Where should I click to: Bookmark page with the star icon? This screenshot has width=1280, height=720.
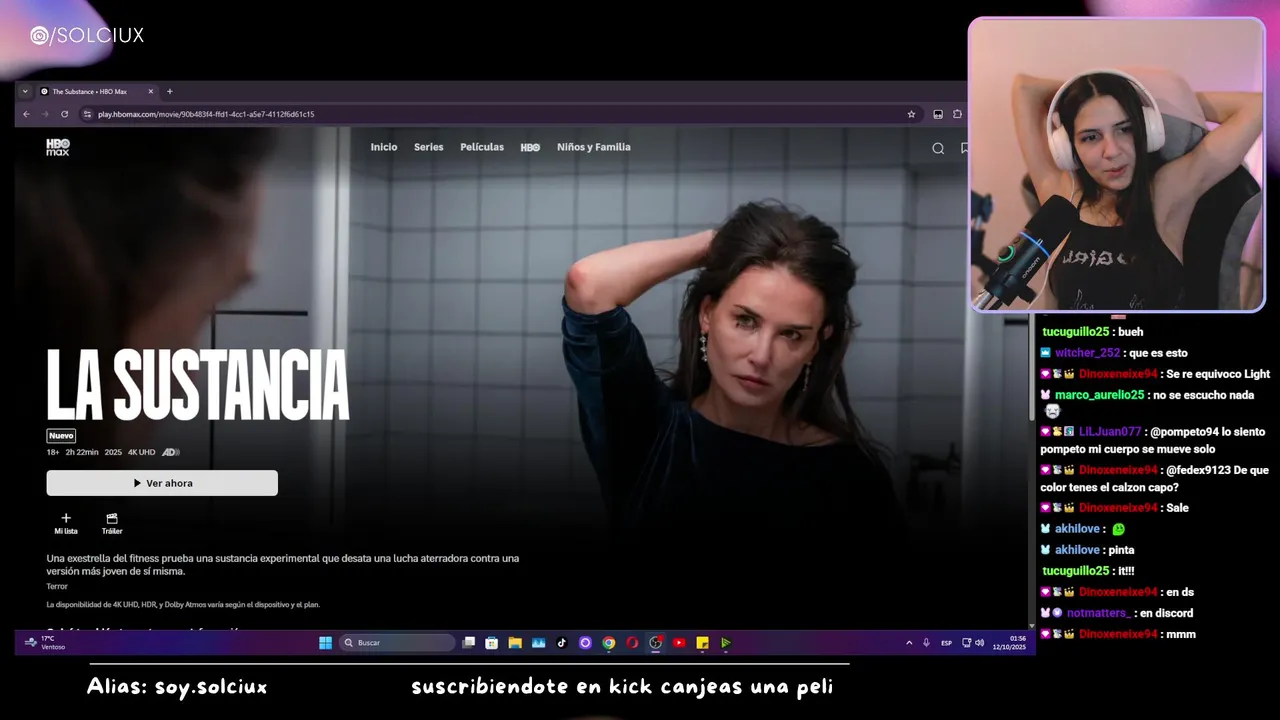[911, 114]
